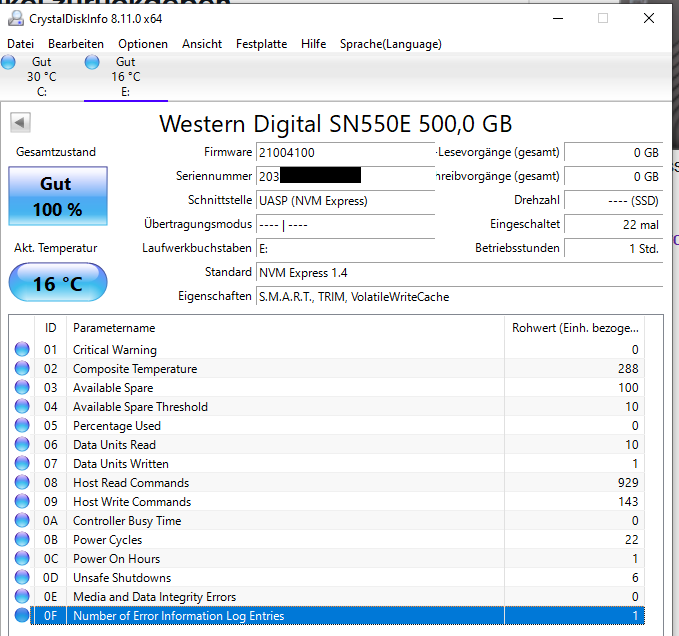Click the status orb for Host Write Commands
Viewport: 679px width, 636px height.
click(22, 501)
